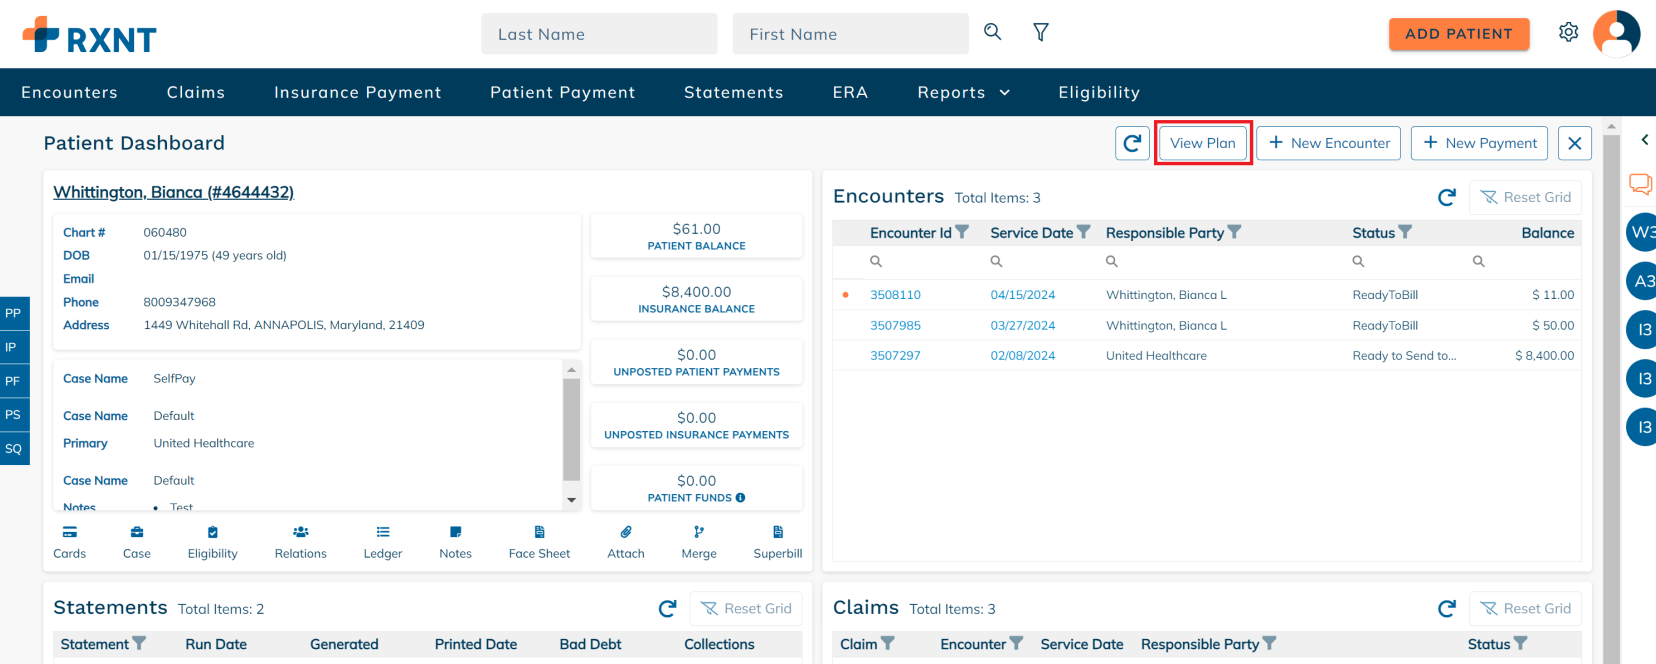Screen dimensions: 1656x664
Task: Click the Merge patient icon
Action: tap(699, 533)
